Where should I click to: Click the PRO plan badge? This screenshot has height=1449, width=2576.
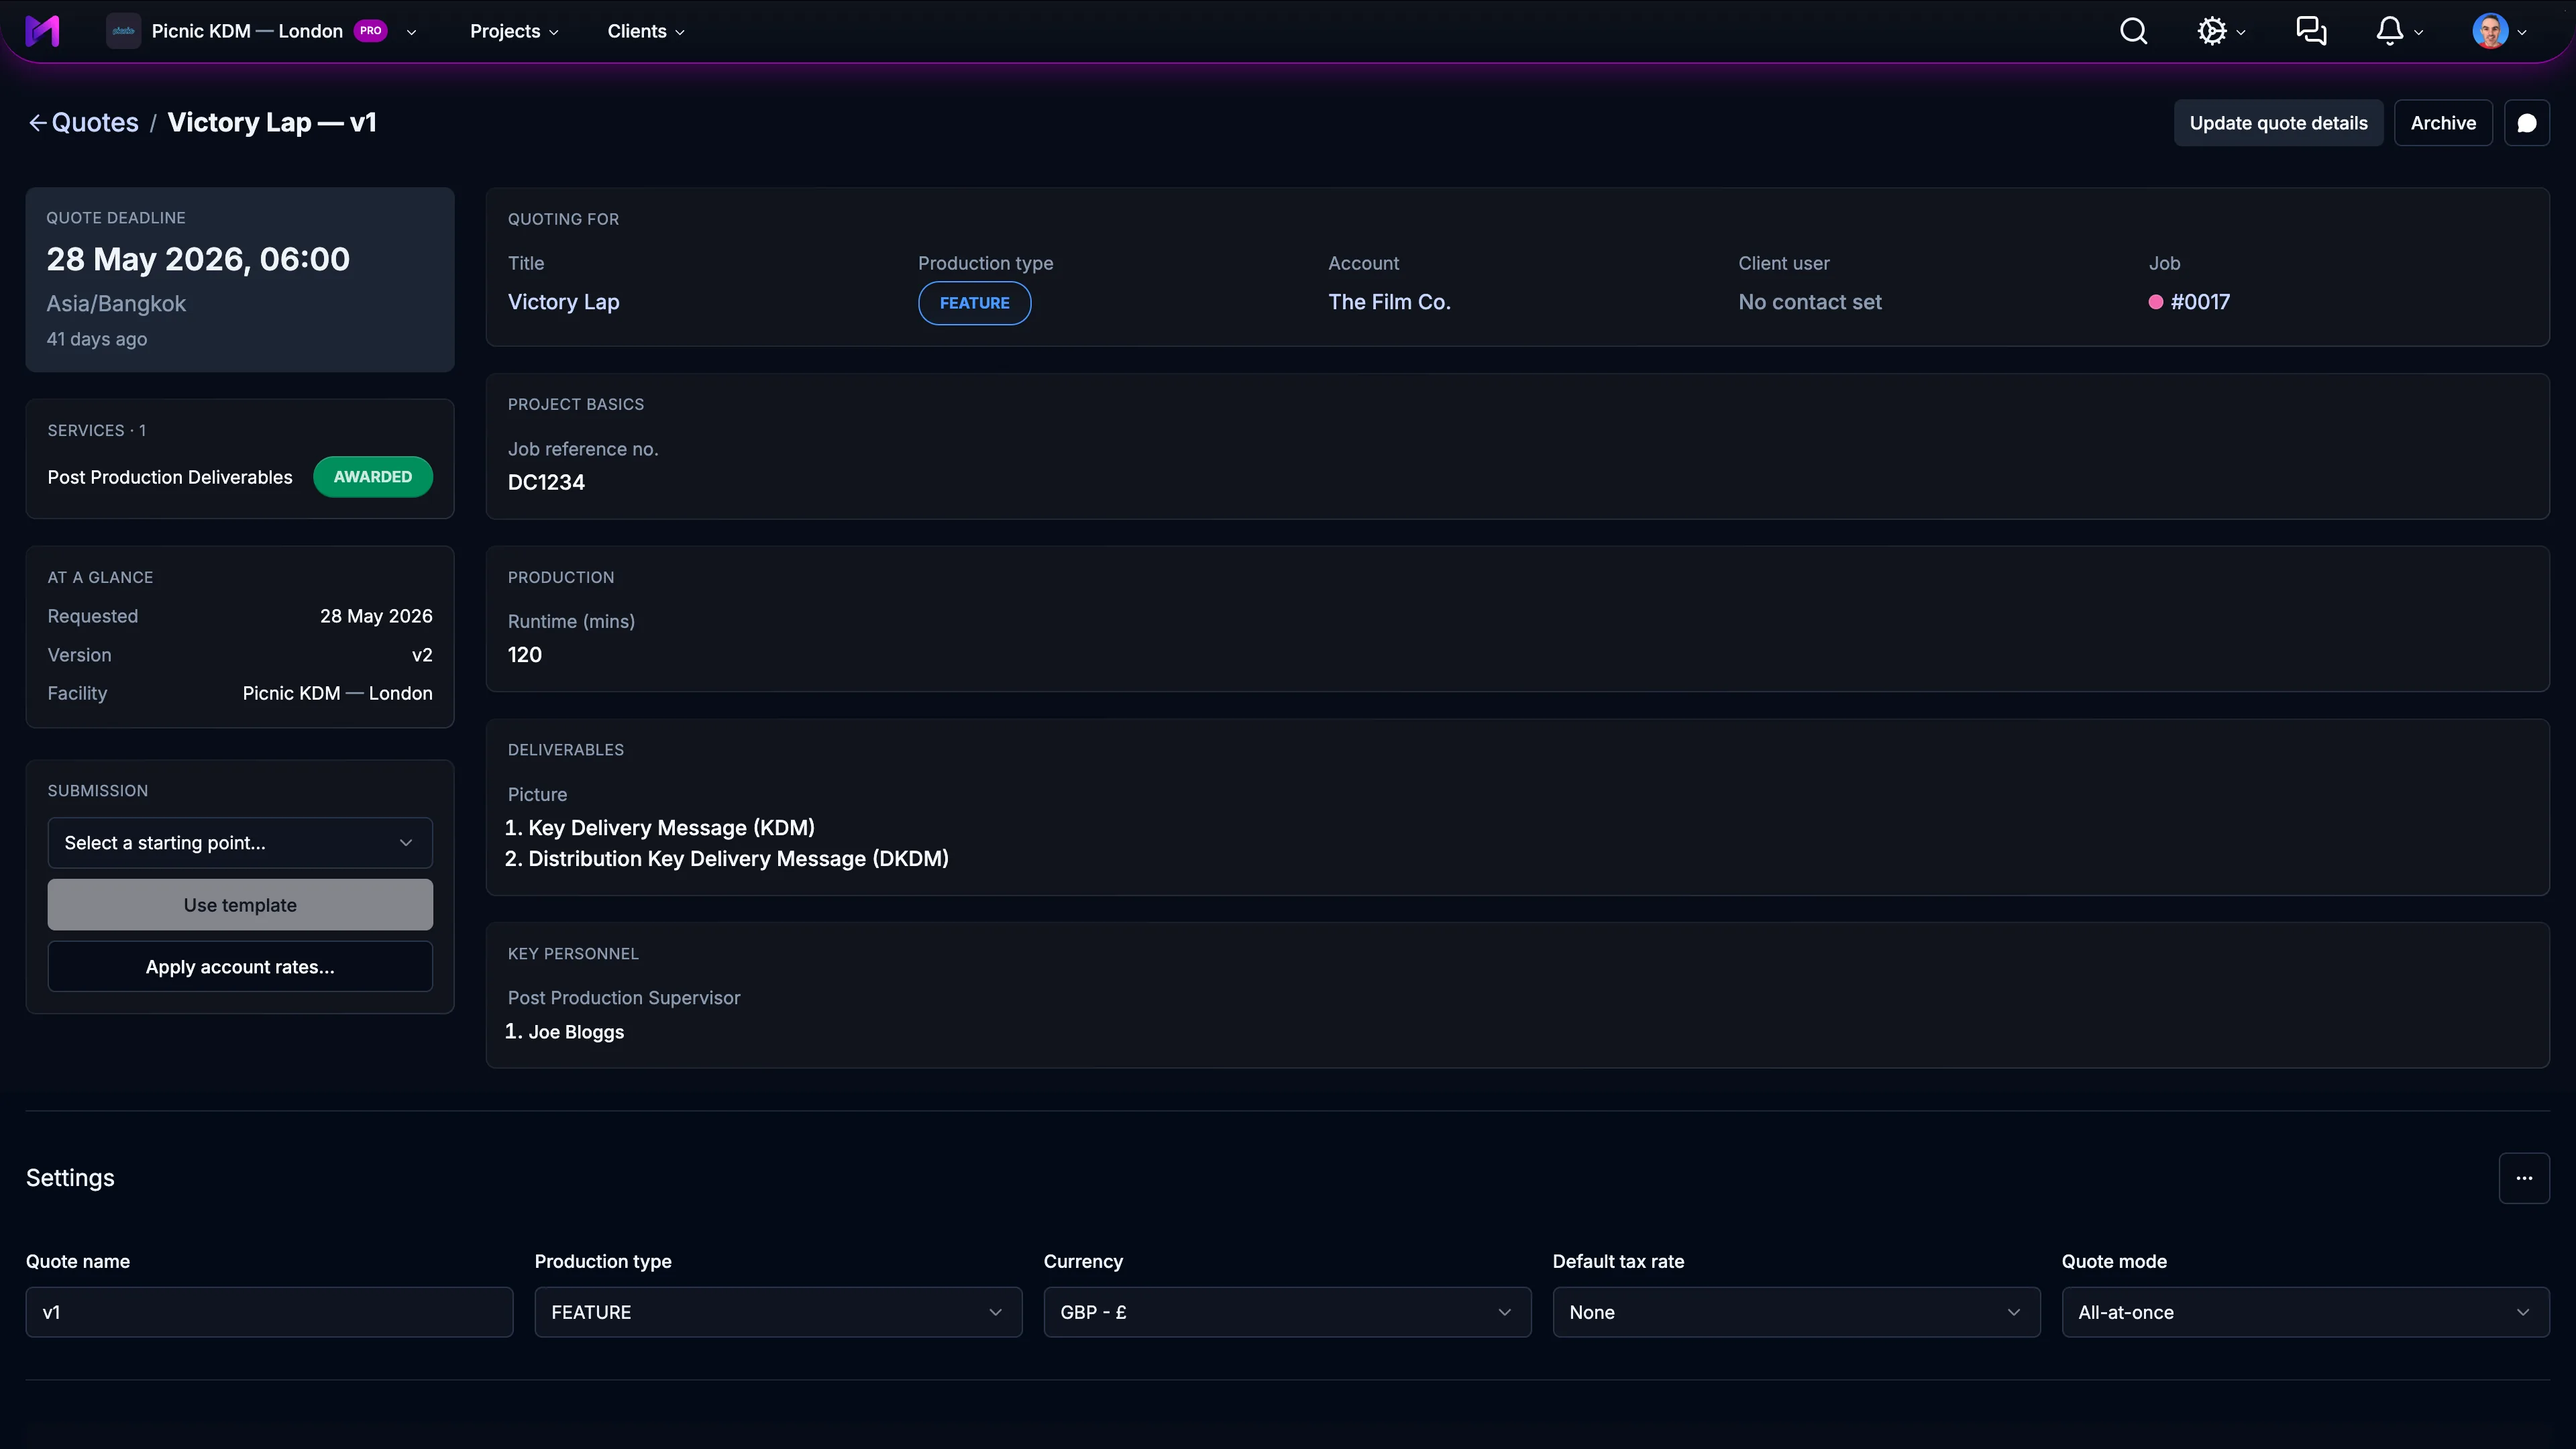(370, 31)
